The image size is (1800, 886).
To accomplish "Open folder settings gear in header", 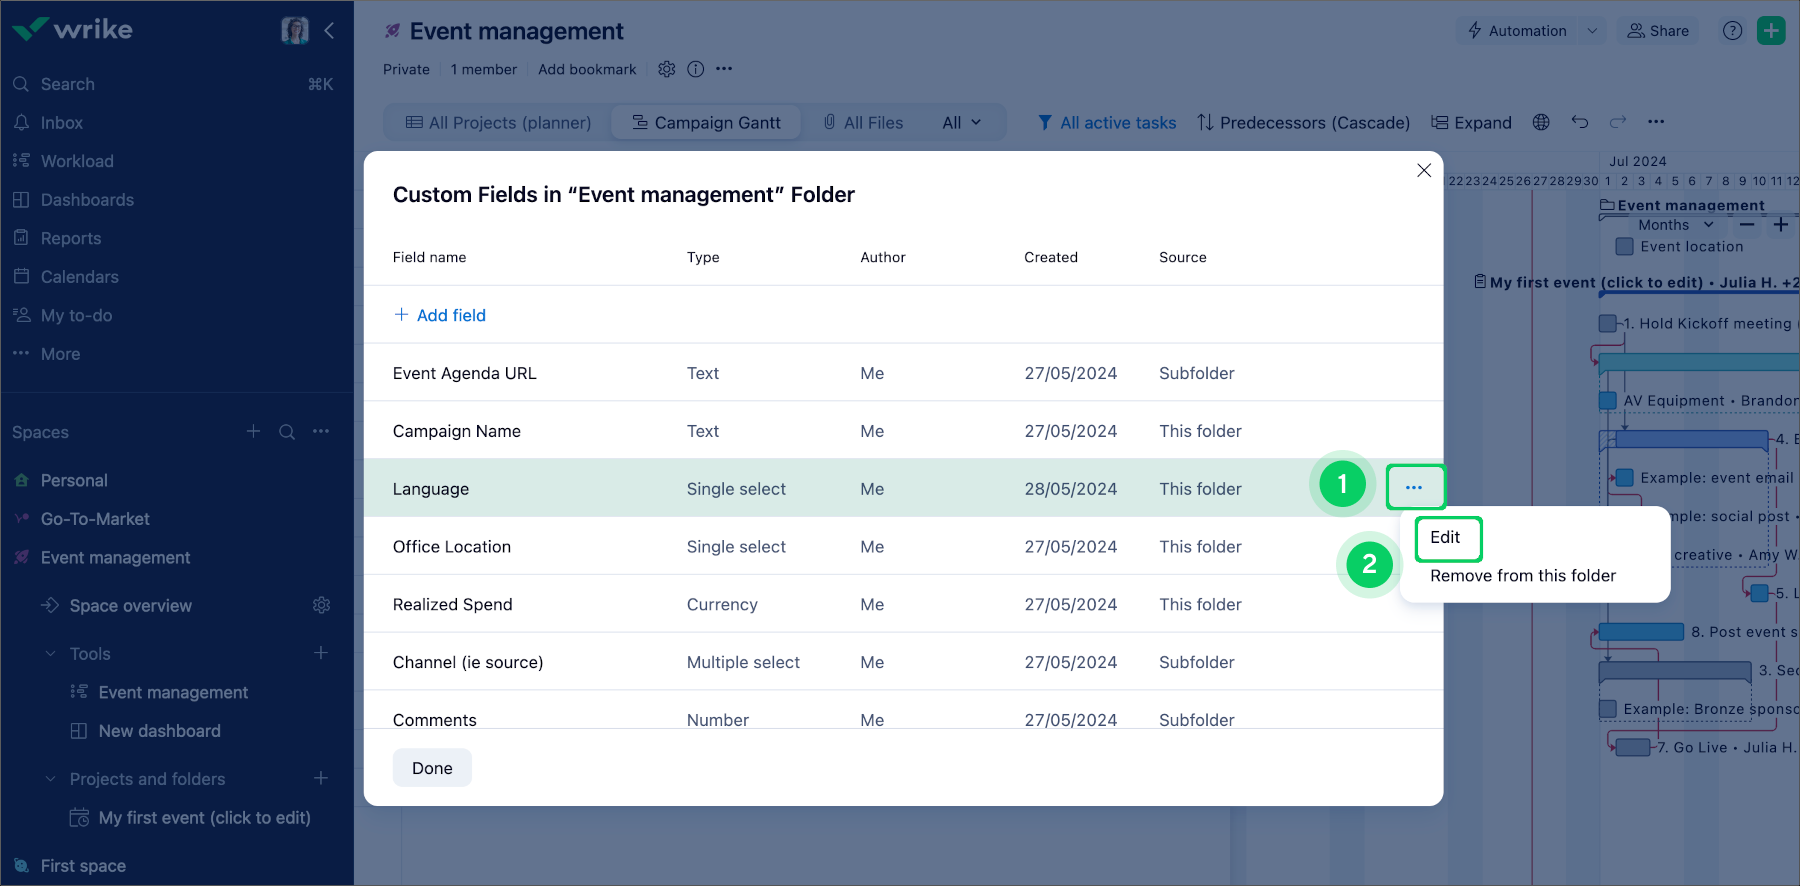I will click(x=667, y=69).
